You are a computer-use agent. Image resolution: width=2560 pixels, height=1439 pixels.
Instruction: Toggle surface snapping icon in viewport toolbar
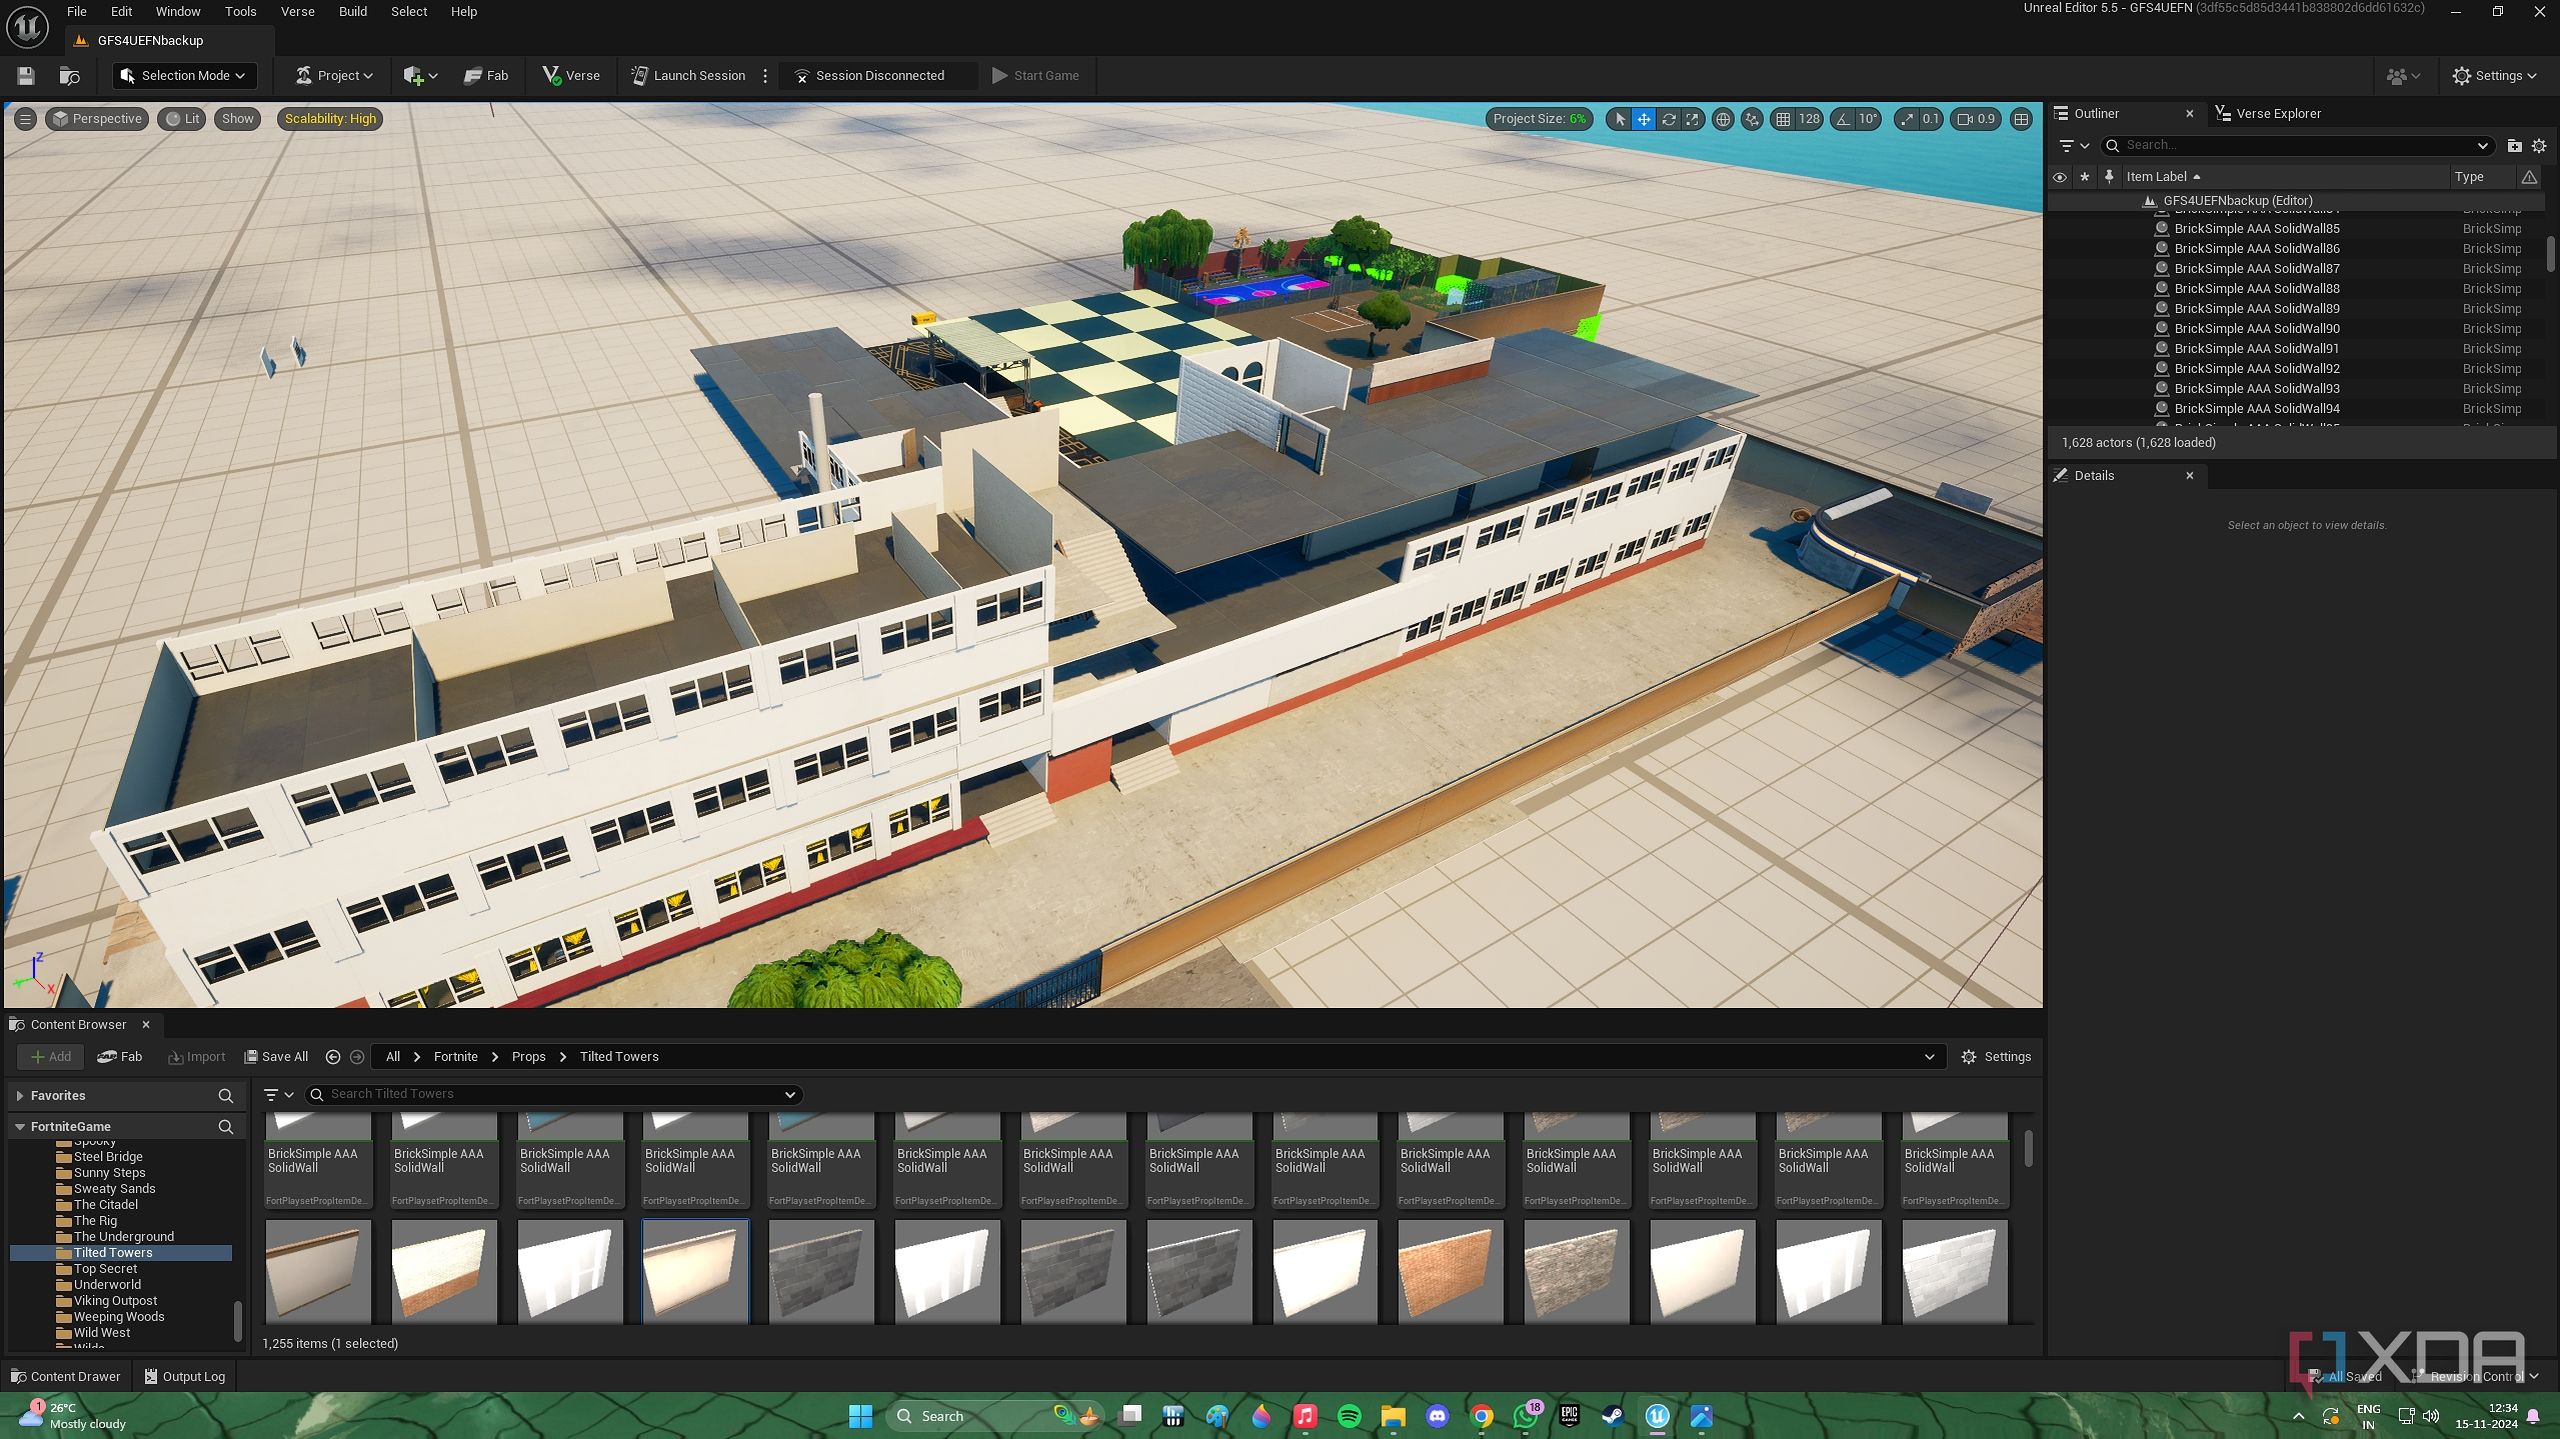click(1751, 119)
